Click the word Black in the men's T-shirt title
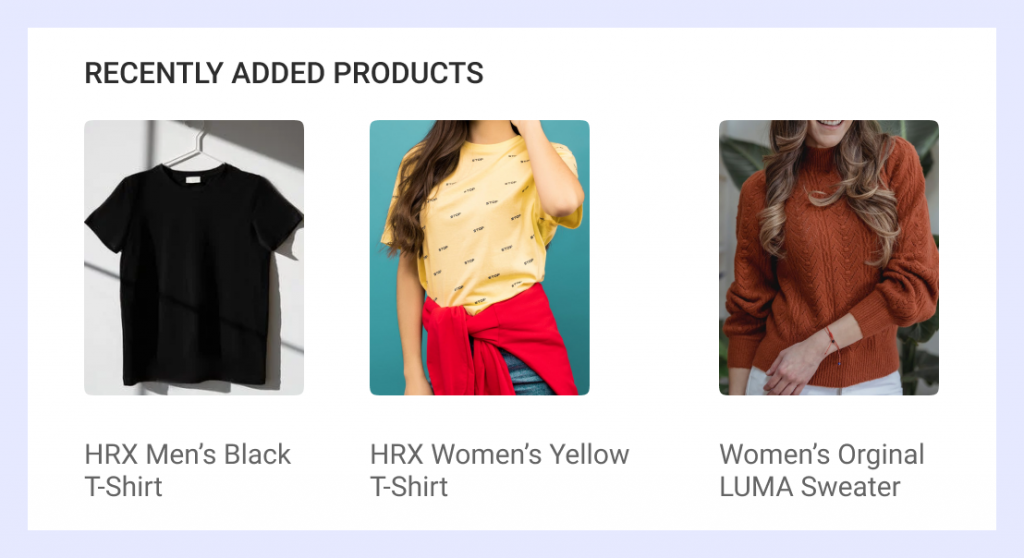Screen dimensions: 1024x558 [x=257, y=455]
